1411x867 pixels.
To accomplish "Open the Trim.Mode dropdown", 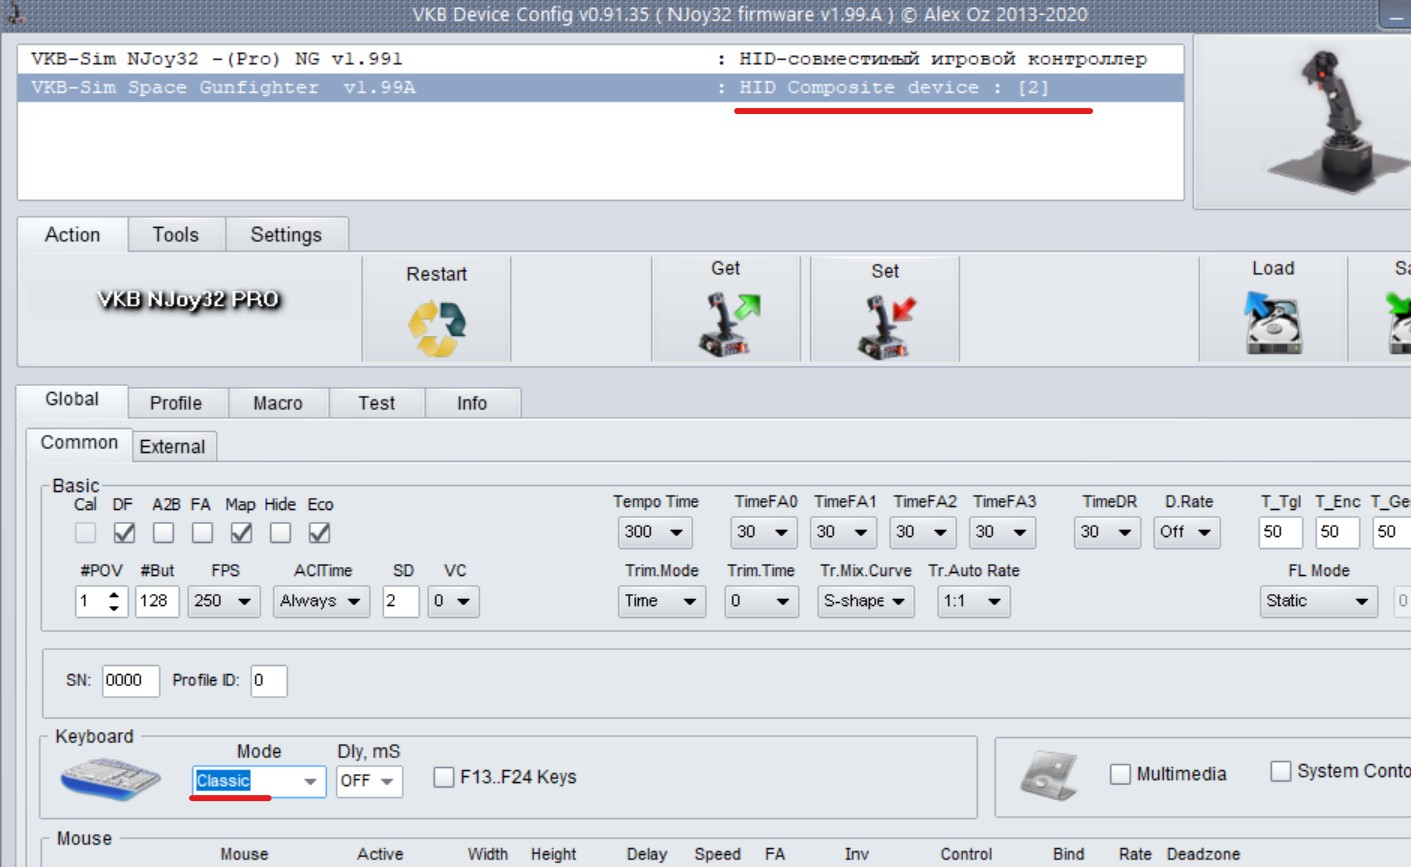I will pyautogui.click(x=661, y=601).
